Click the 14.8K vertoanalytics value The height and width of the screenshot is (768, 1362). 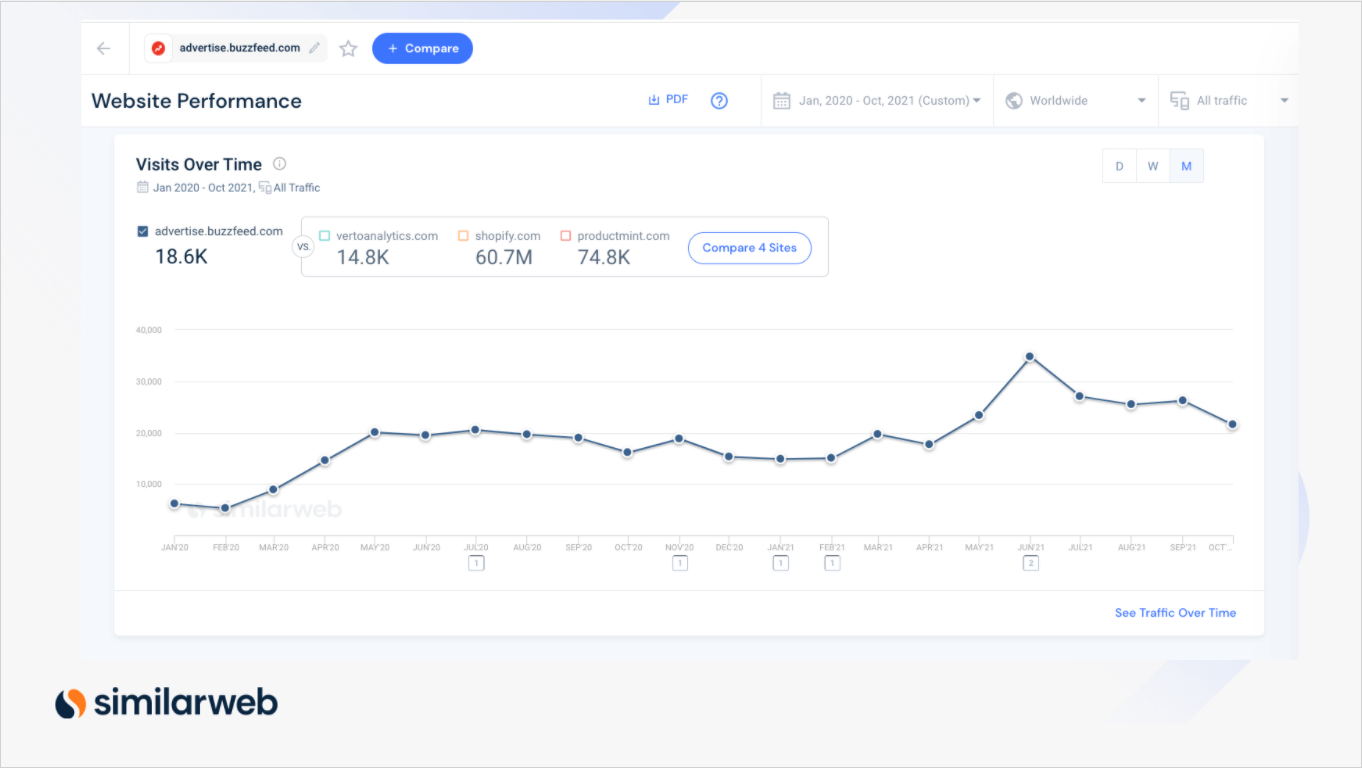pos(363,257)
